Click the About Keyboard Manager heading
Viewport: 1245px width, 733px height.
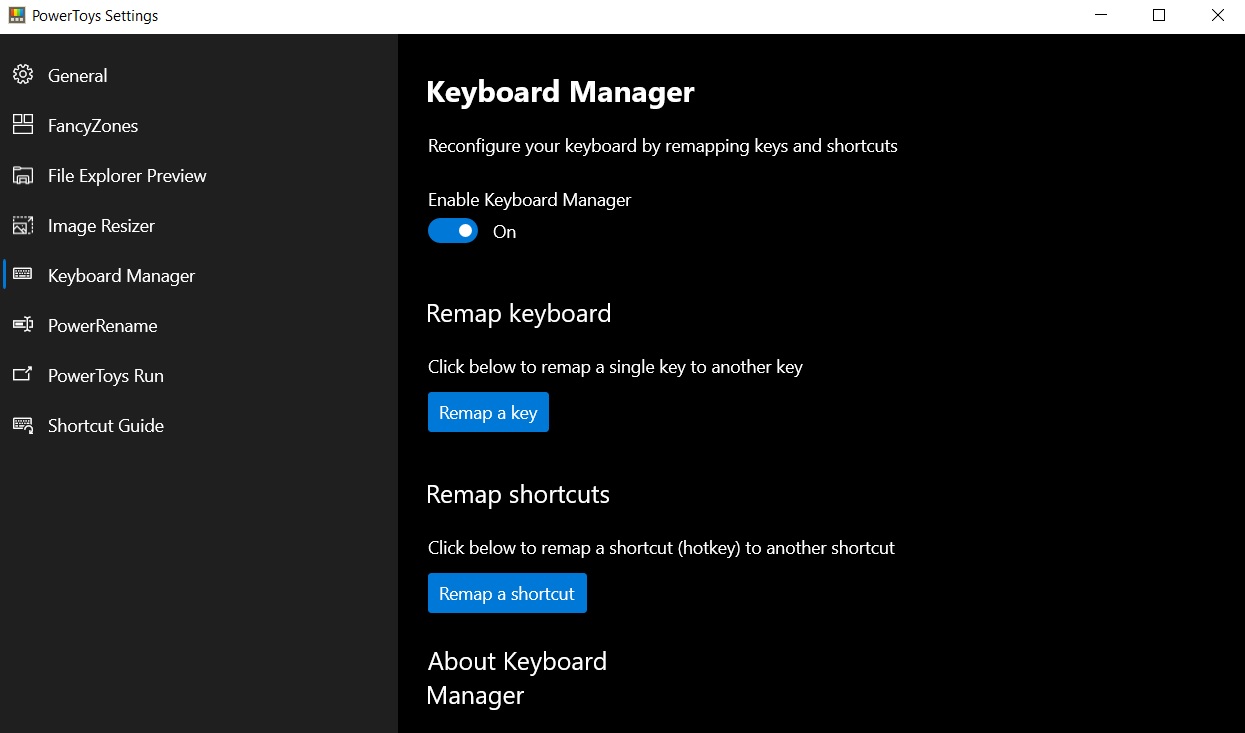pyautogui.click(x=517, y=678)
